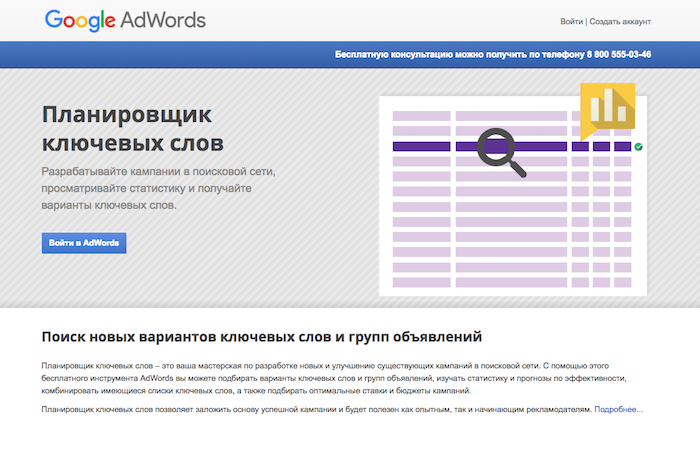The width and height of the screenshot is (700, 472).
Task: Click the magnifying glass icon in illustration
Action: (x=501, y=152)
